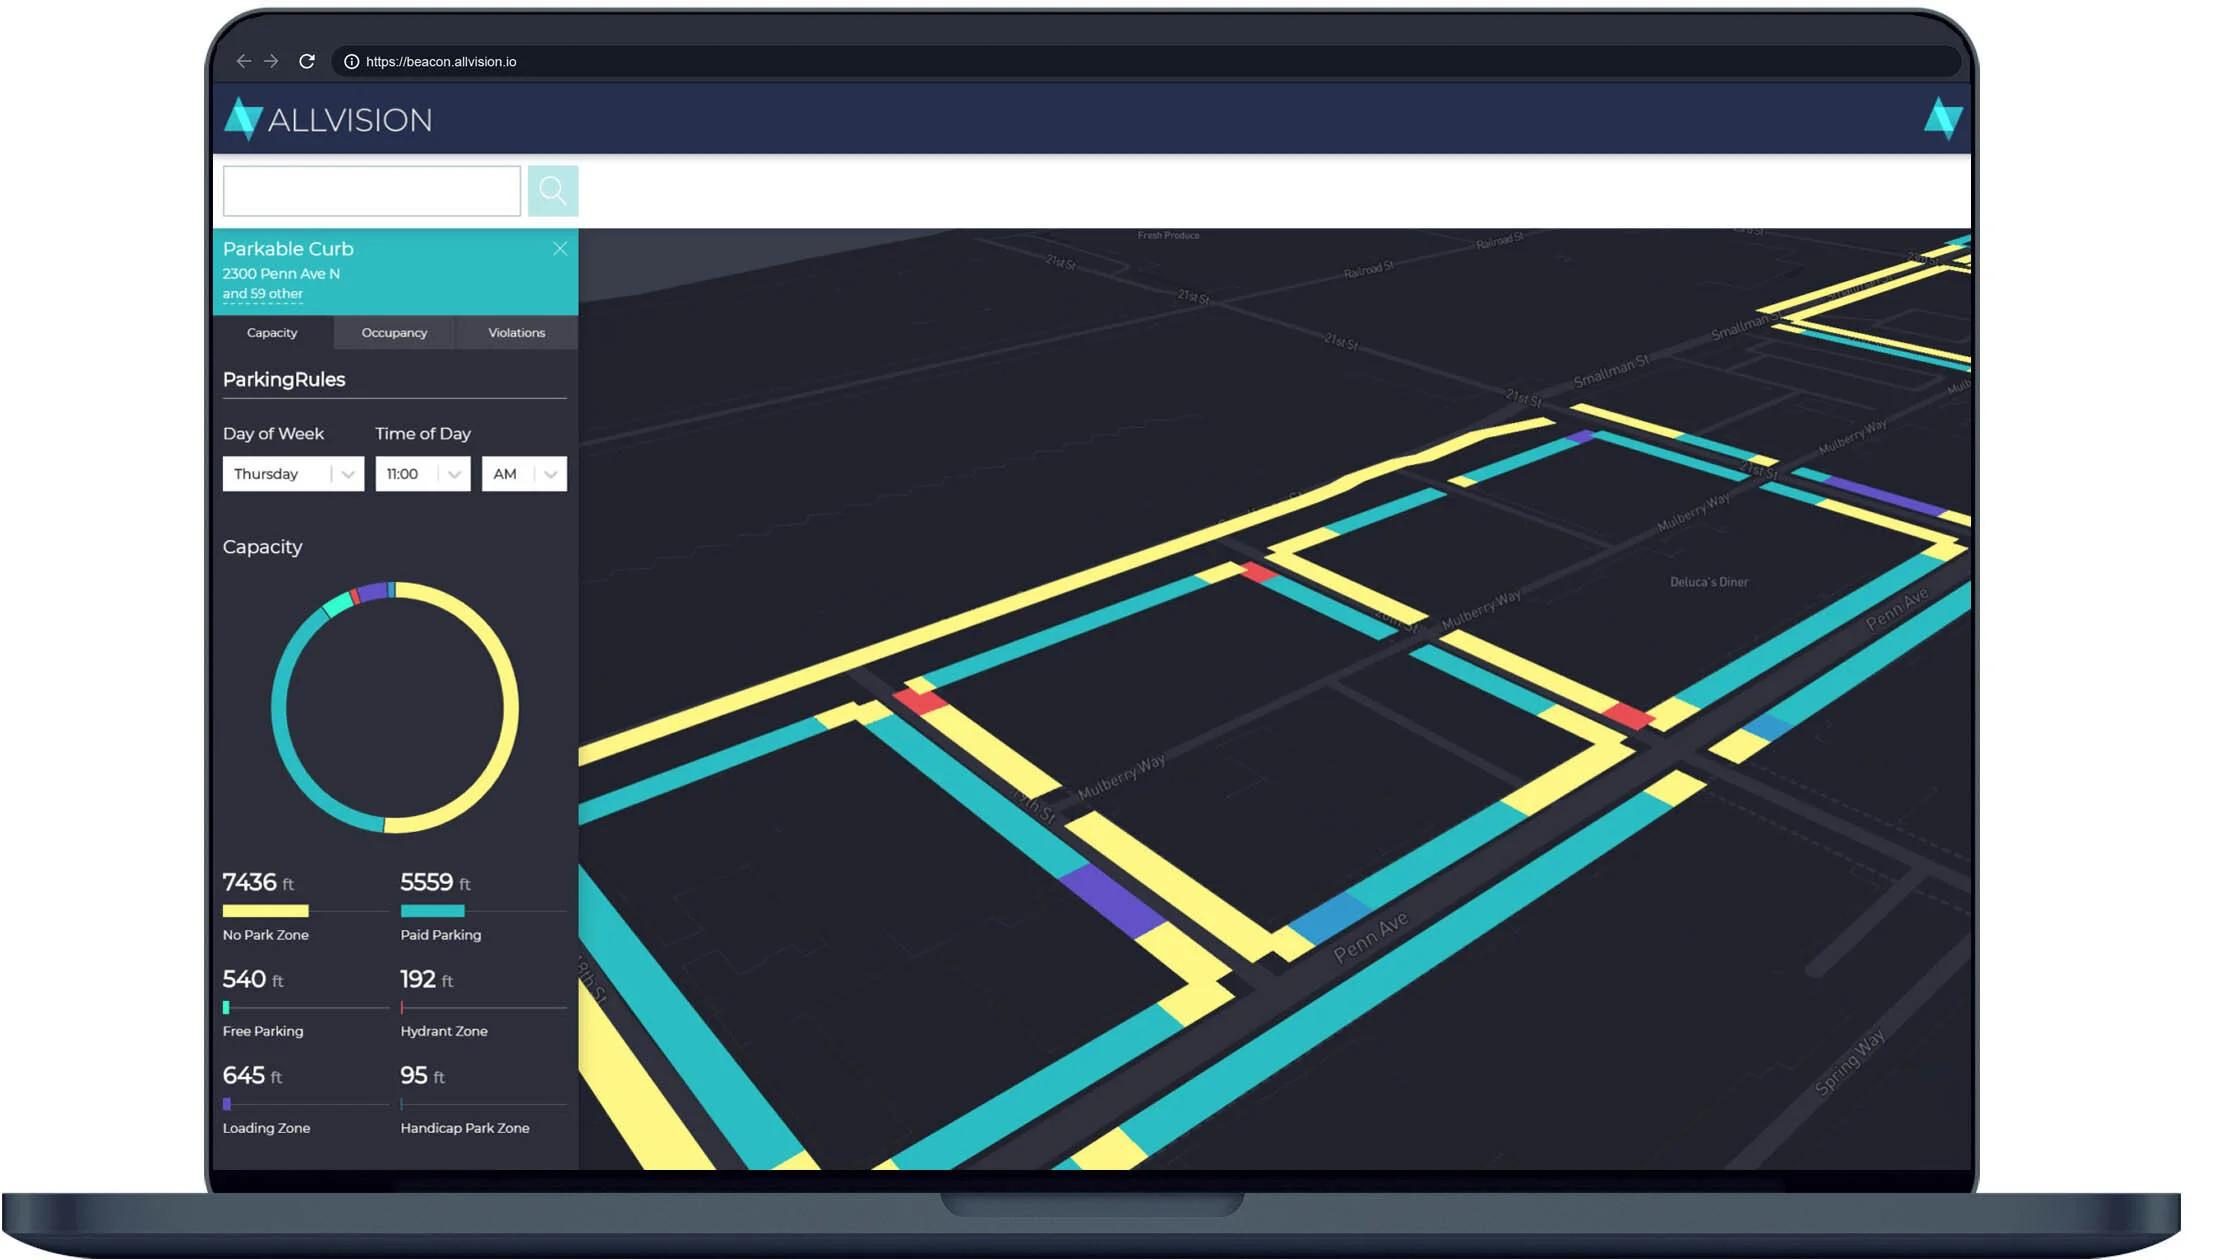This screenshot has width=2238, height=1260.
Task: Switch to the Occupancy tab
Action: click(394, 333)
